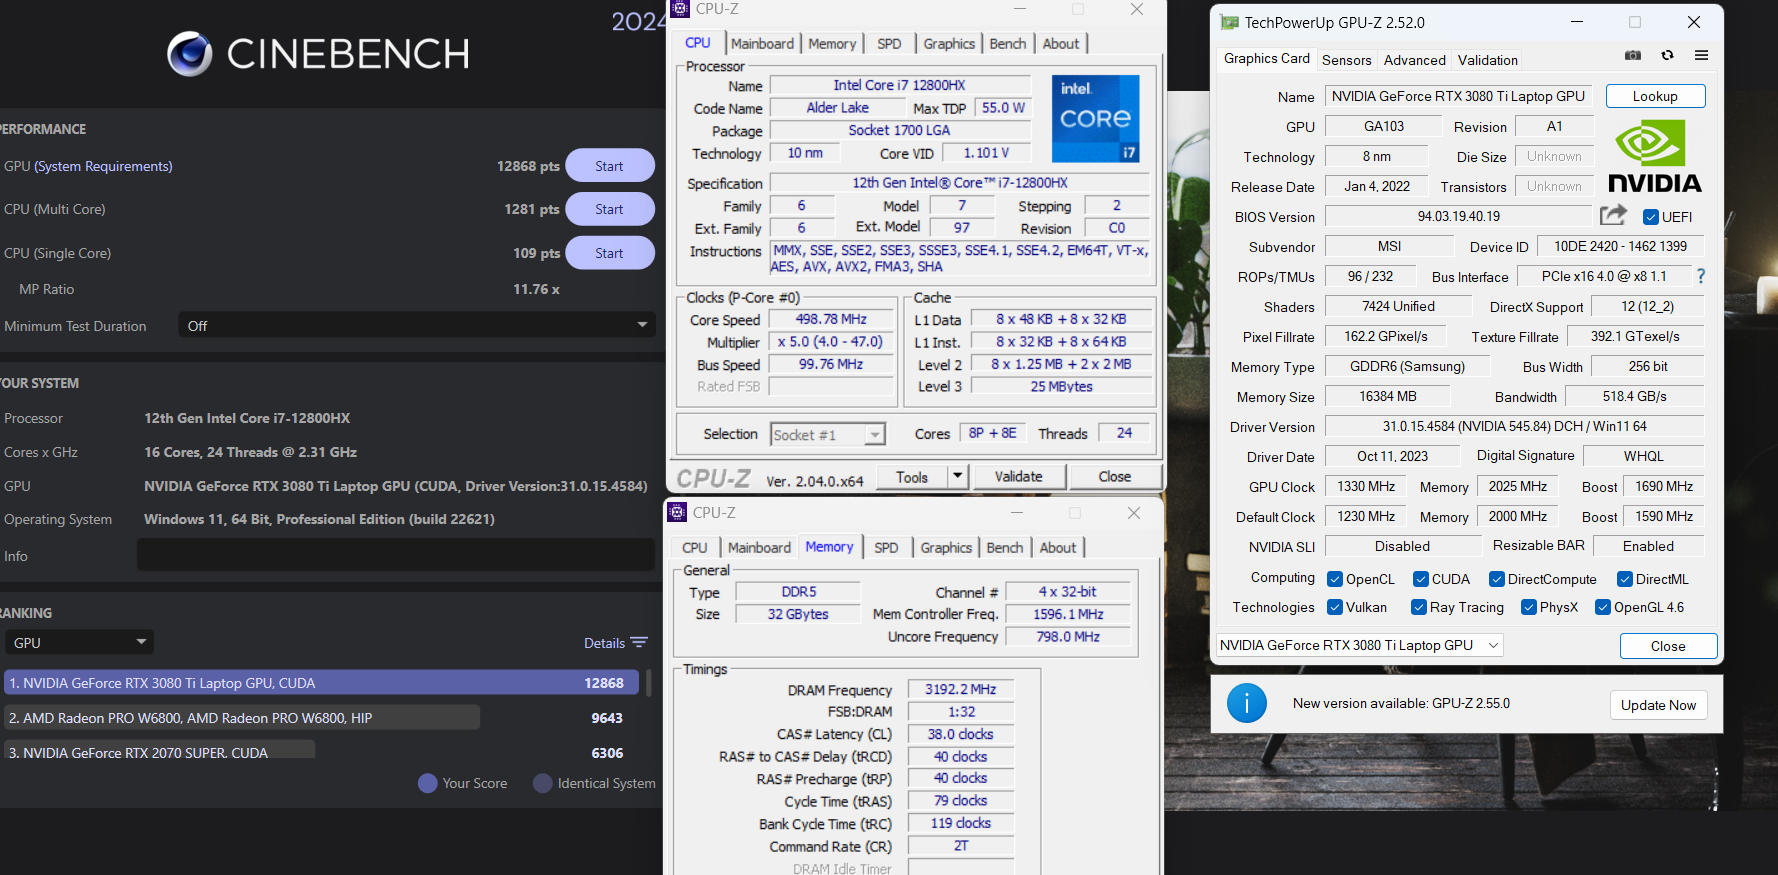
Task: Open the Socket #1 selection dropdown
Action: coord(828,434)
